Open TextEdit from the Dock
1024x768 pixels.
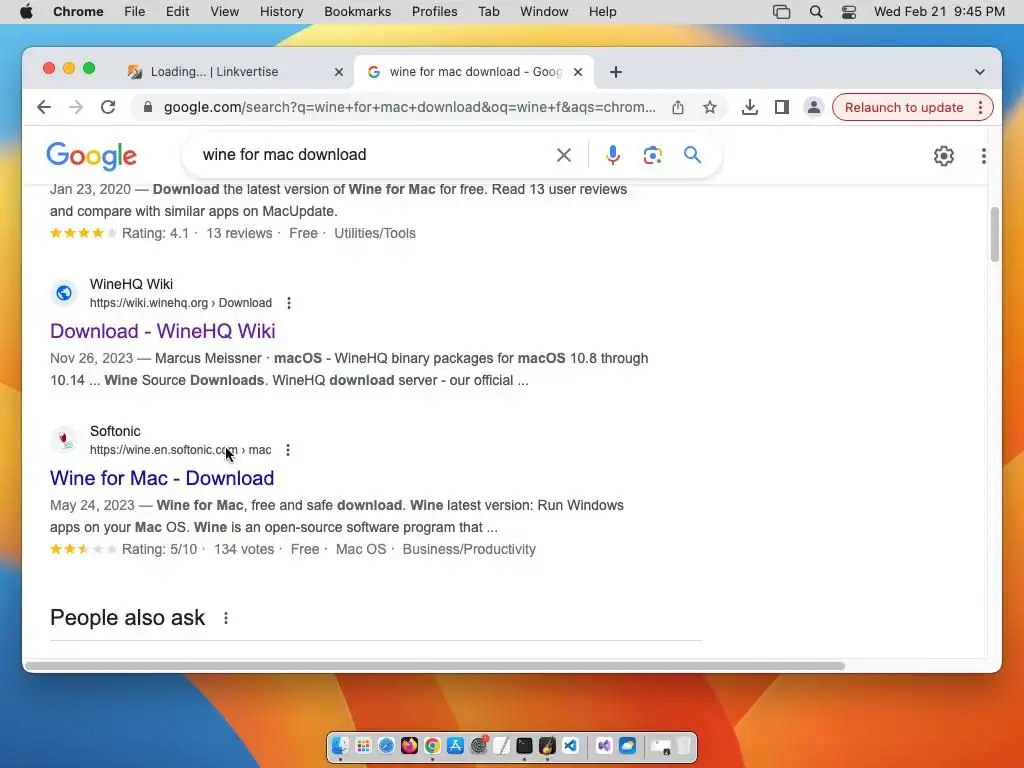502,745
